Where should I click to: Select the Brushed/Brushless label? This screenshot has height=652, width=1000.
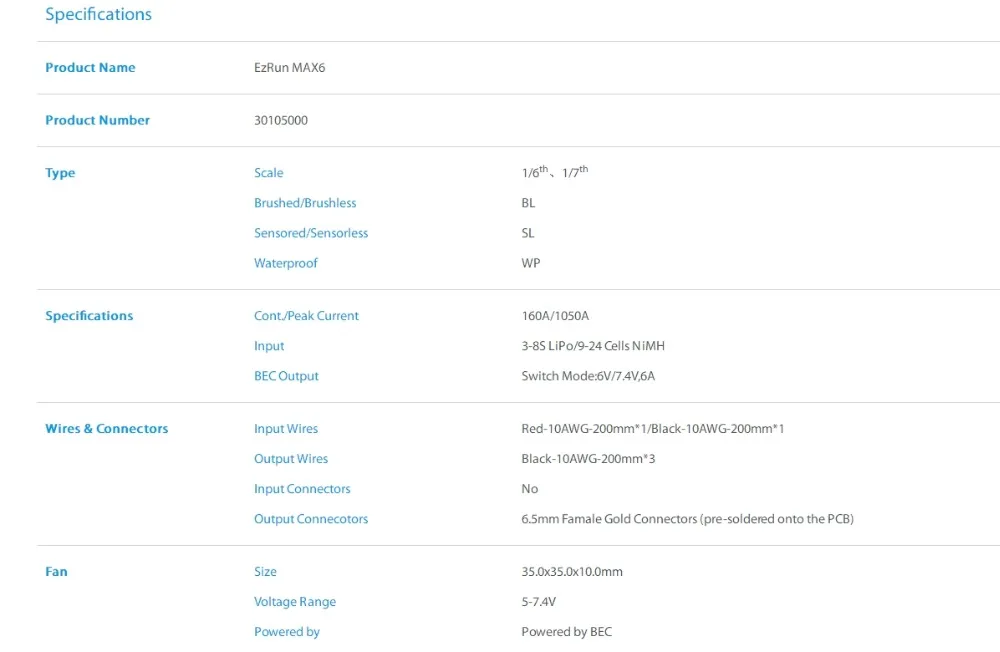tap(305, 203)
